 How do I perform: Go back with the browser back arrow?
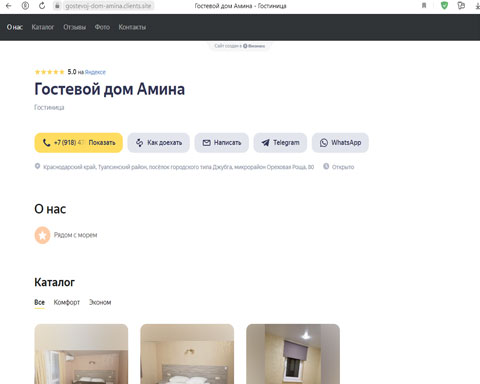[x=9, y=6]
